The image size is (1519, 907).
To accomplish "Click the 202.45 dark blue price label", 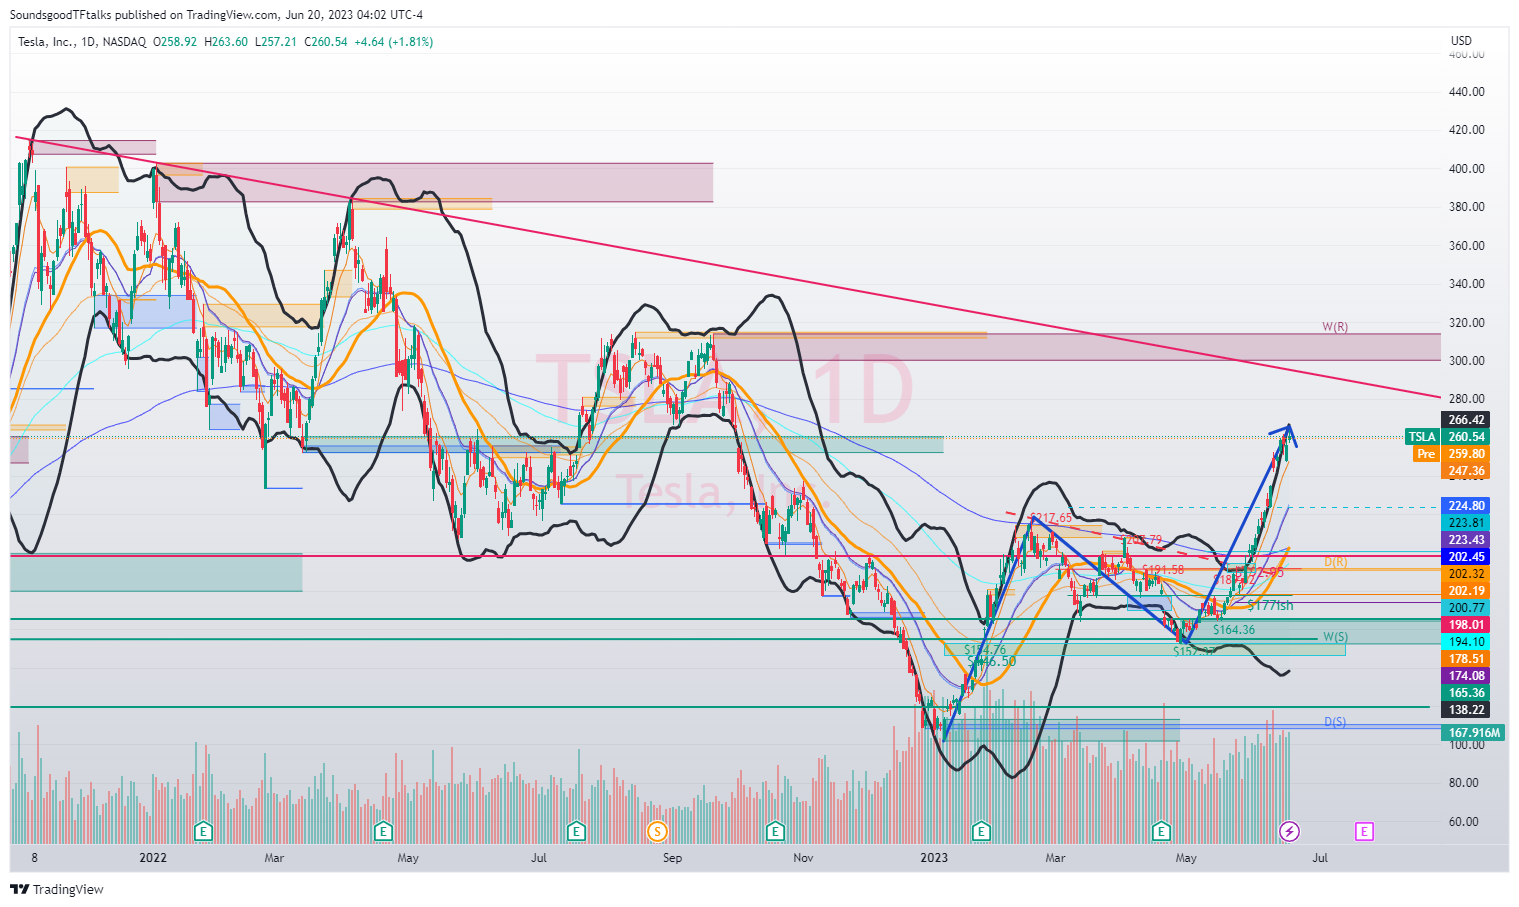I will tap(1465, 556).
